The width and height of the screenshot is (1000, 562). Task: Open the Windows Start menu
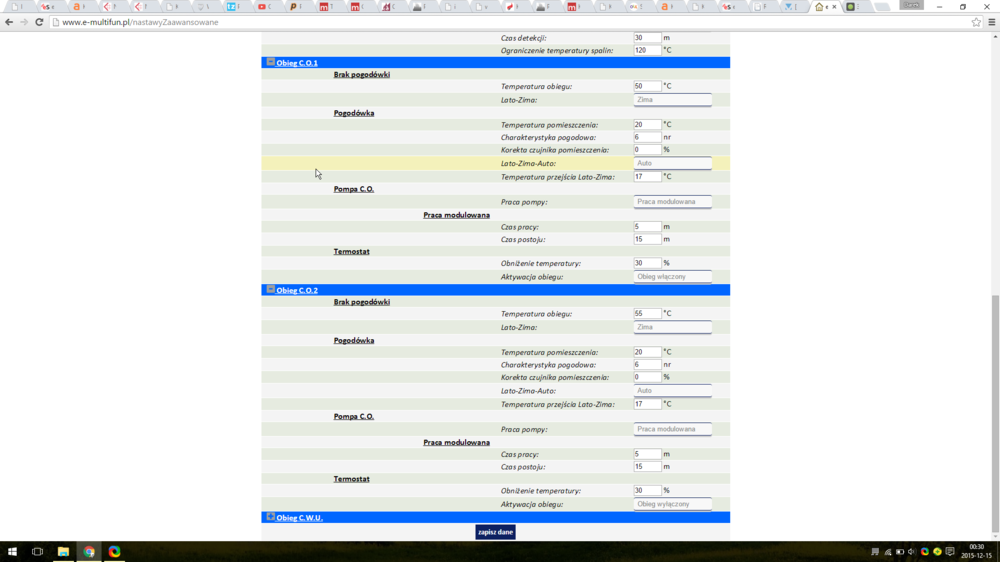point(12,551)
